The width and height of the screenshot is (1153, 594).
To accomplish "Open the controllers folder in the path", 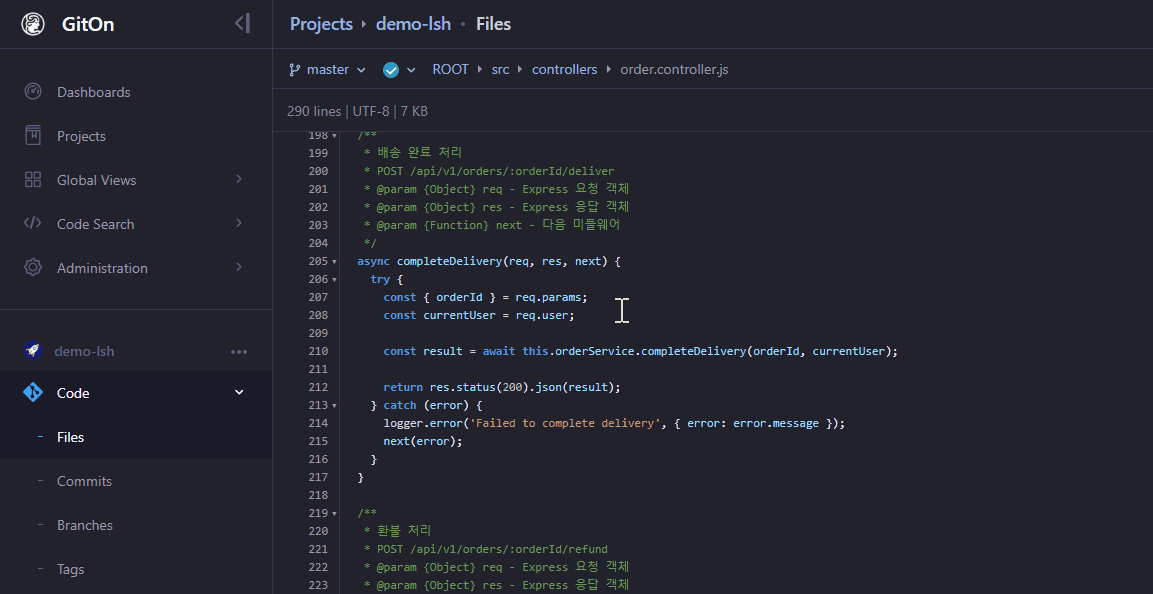I will [x=564, y=70].
